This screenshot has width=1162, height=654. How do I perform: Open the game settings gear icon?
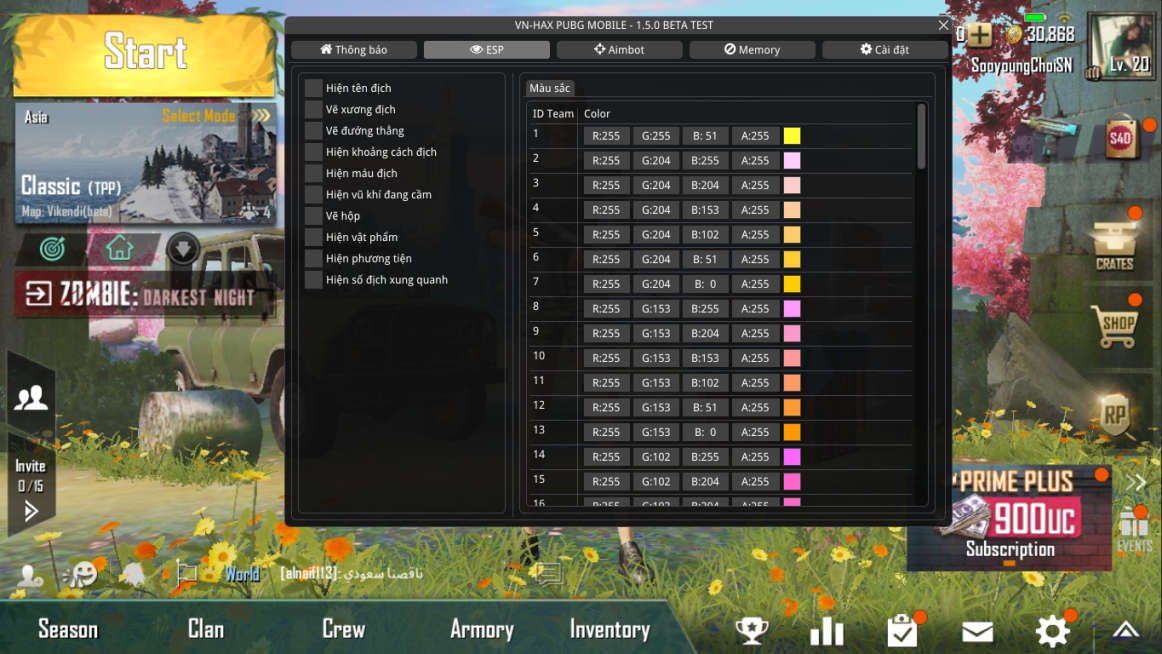(x=1052, y=631)
